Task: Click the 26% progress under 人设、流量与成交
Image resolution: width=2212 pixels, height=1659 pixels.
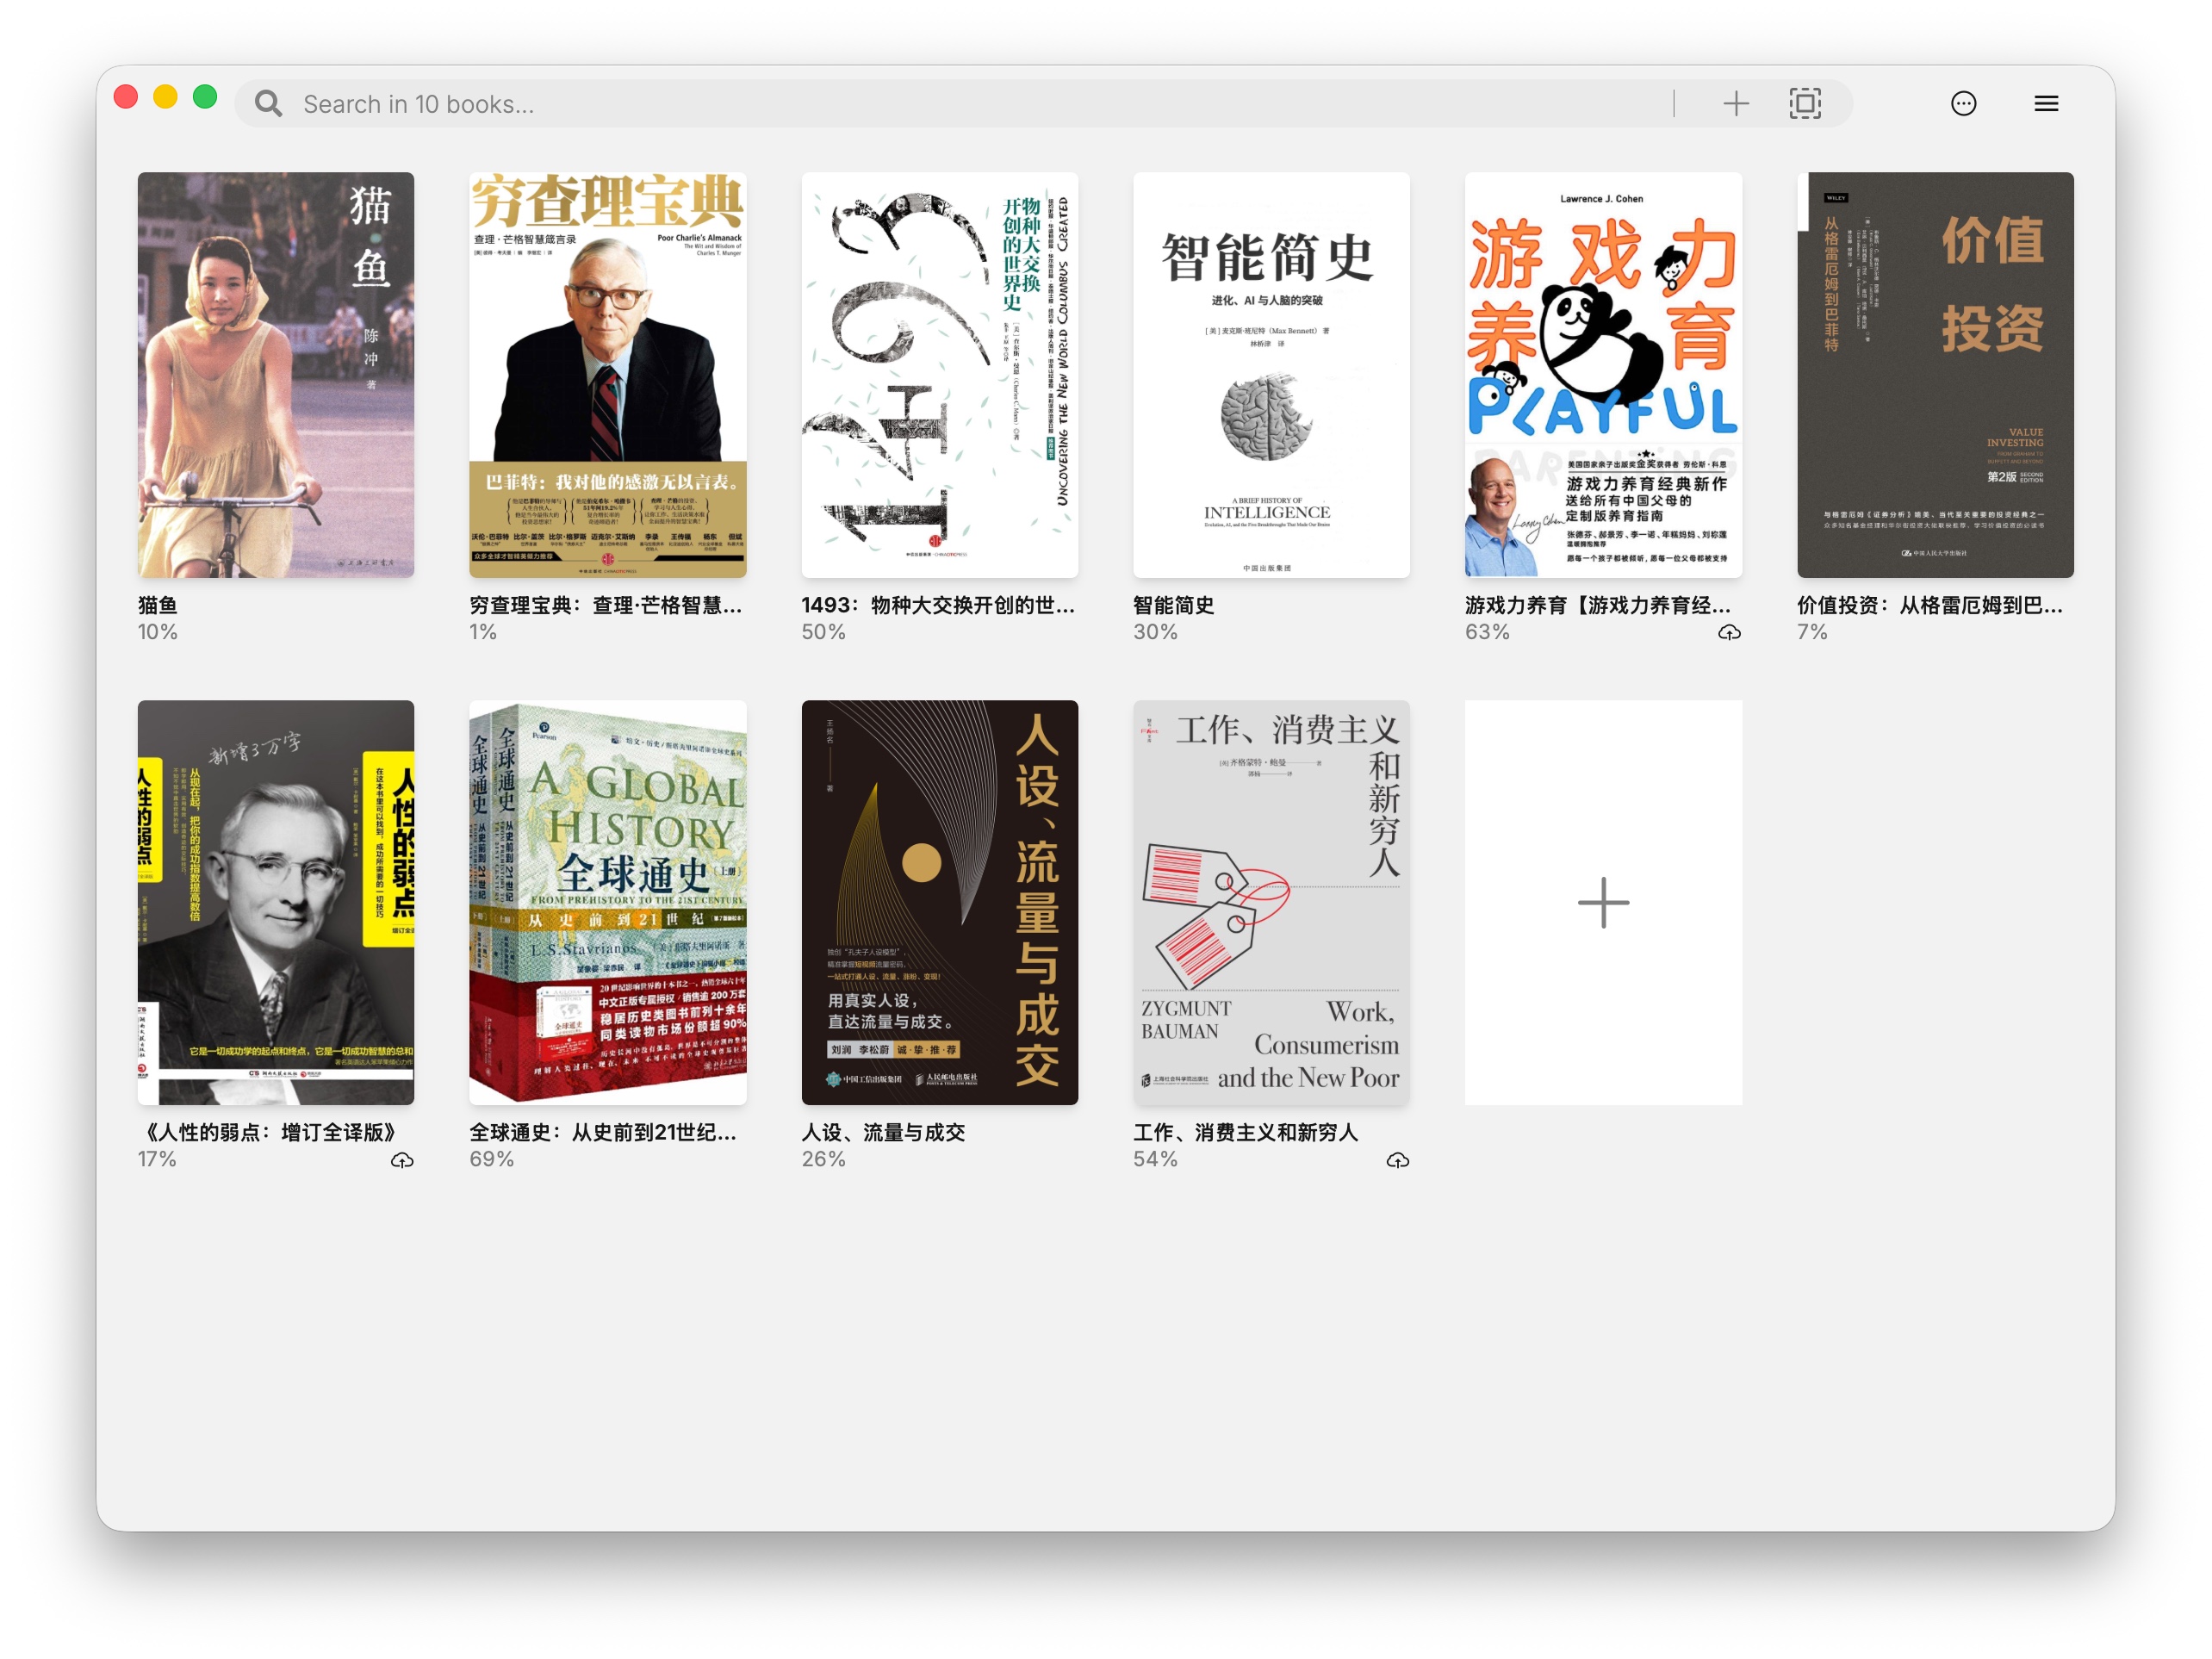Action: 823,1159
